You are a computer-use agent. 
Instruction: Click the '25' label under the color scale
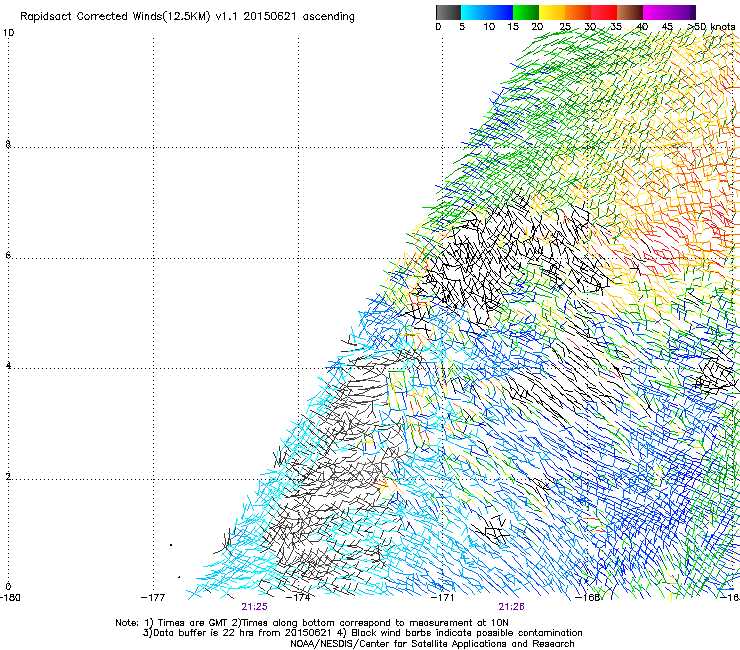(565, 27)
